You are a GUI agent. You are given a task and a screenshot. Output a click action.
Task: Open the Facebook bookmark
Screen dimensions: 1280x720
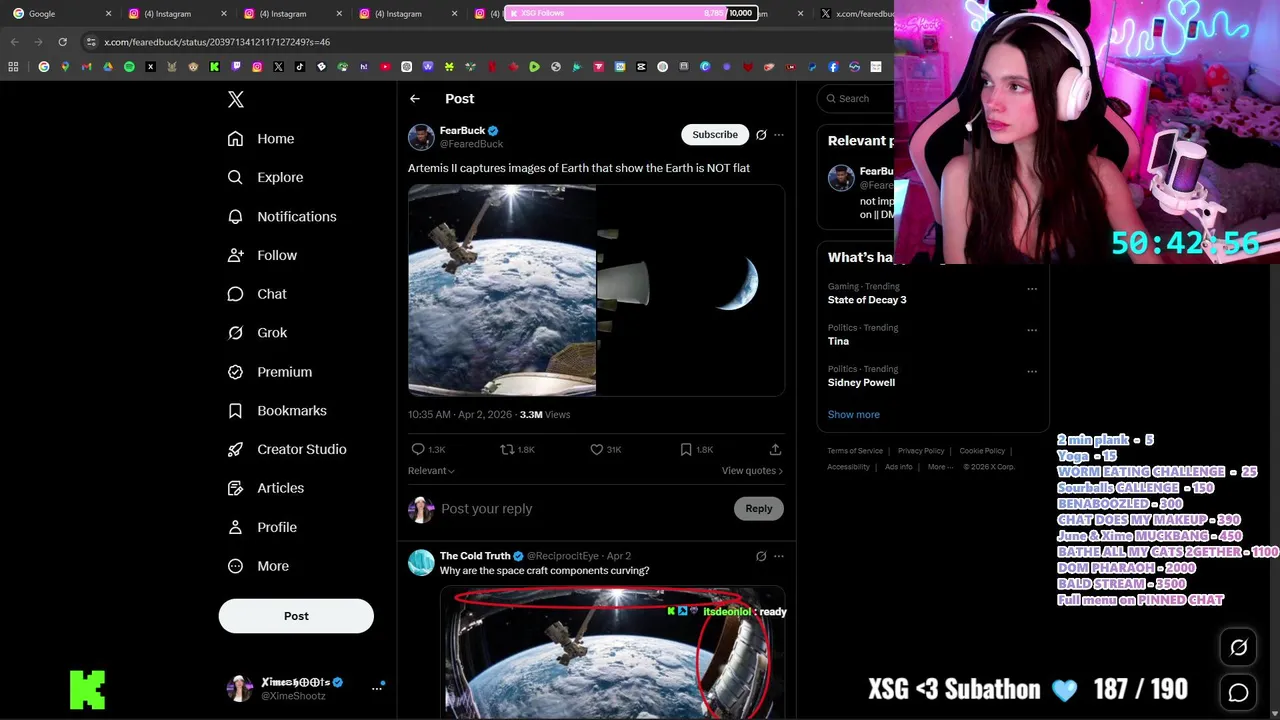pyautogui.click(x=833, y=67)
